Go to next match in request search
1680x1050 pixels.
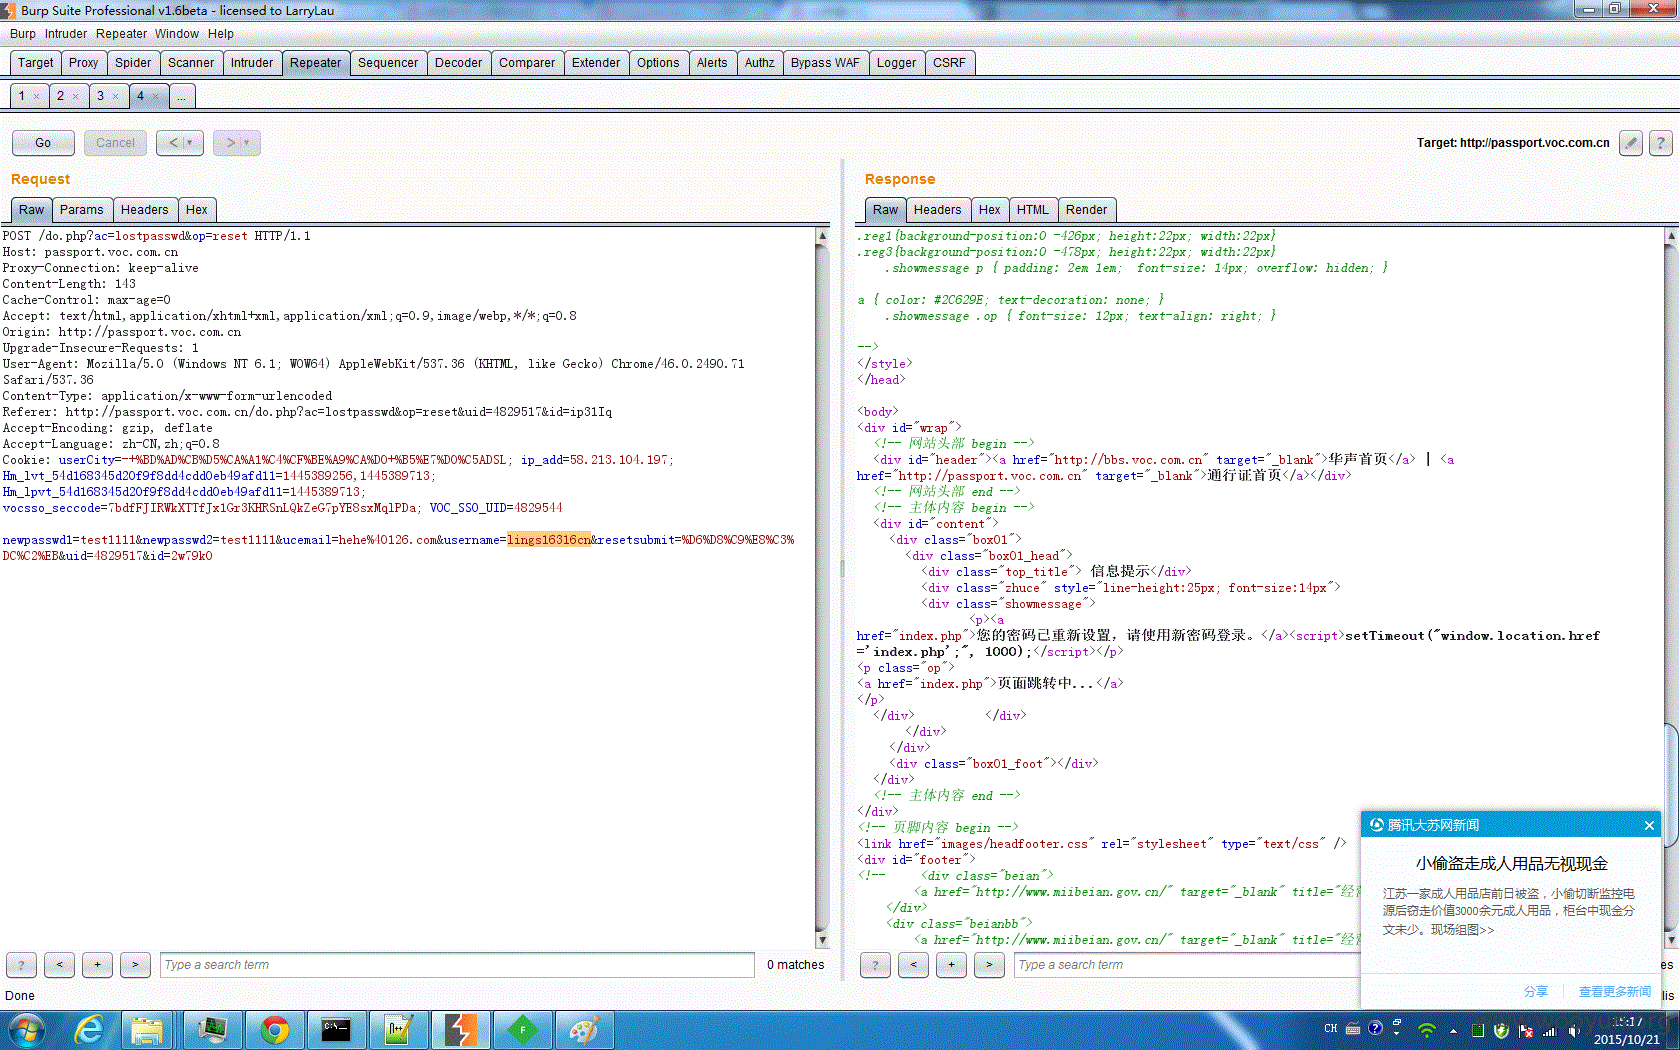click(x=135, y=965)
